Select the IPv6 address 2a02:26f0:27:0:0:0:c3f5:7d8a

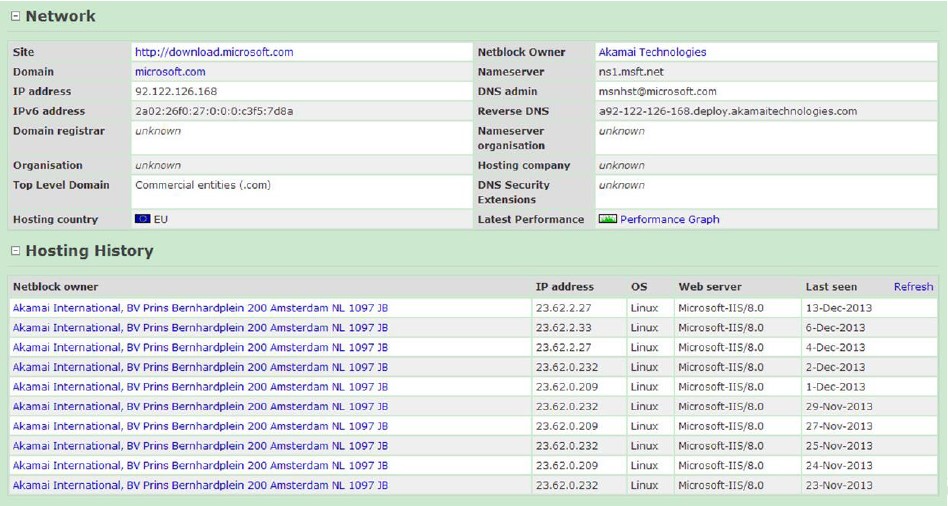point(214,111)
